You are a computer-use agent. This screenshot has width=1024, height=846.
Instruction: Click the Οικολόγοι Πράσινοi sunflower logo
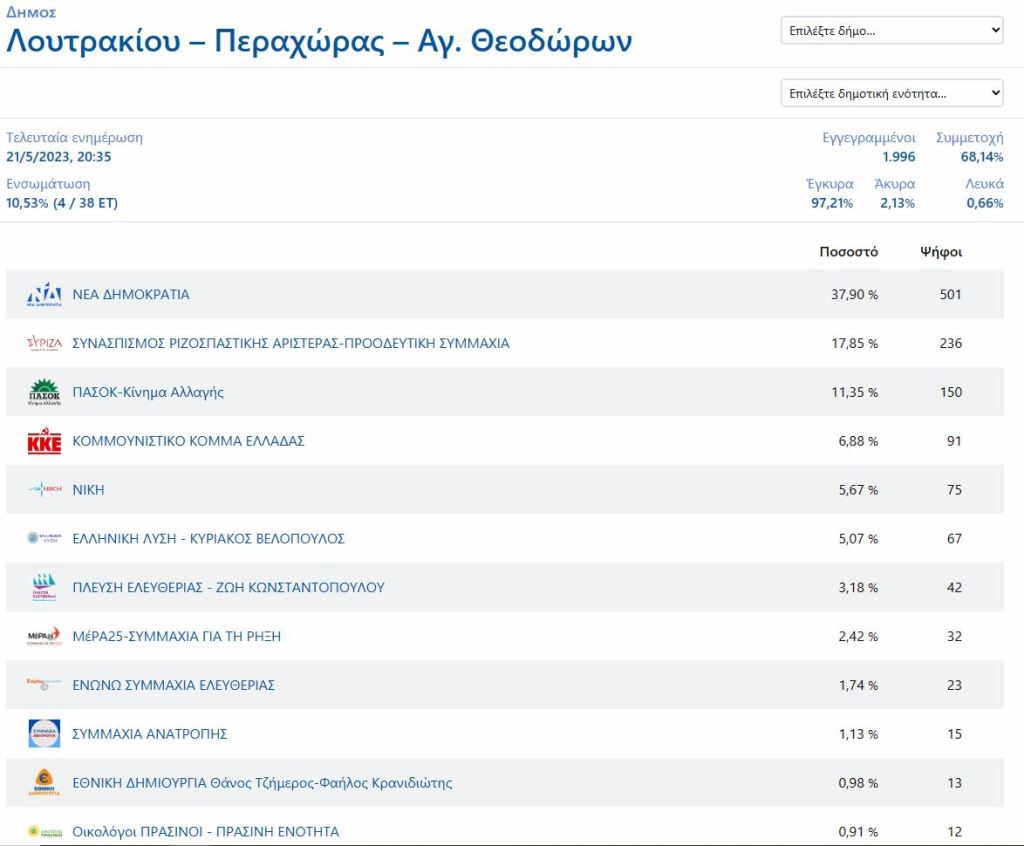pos(44,832)
